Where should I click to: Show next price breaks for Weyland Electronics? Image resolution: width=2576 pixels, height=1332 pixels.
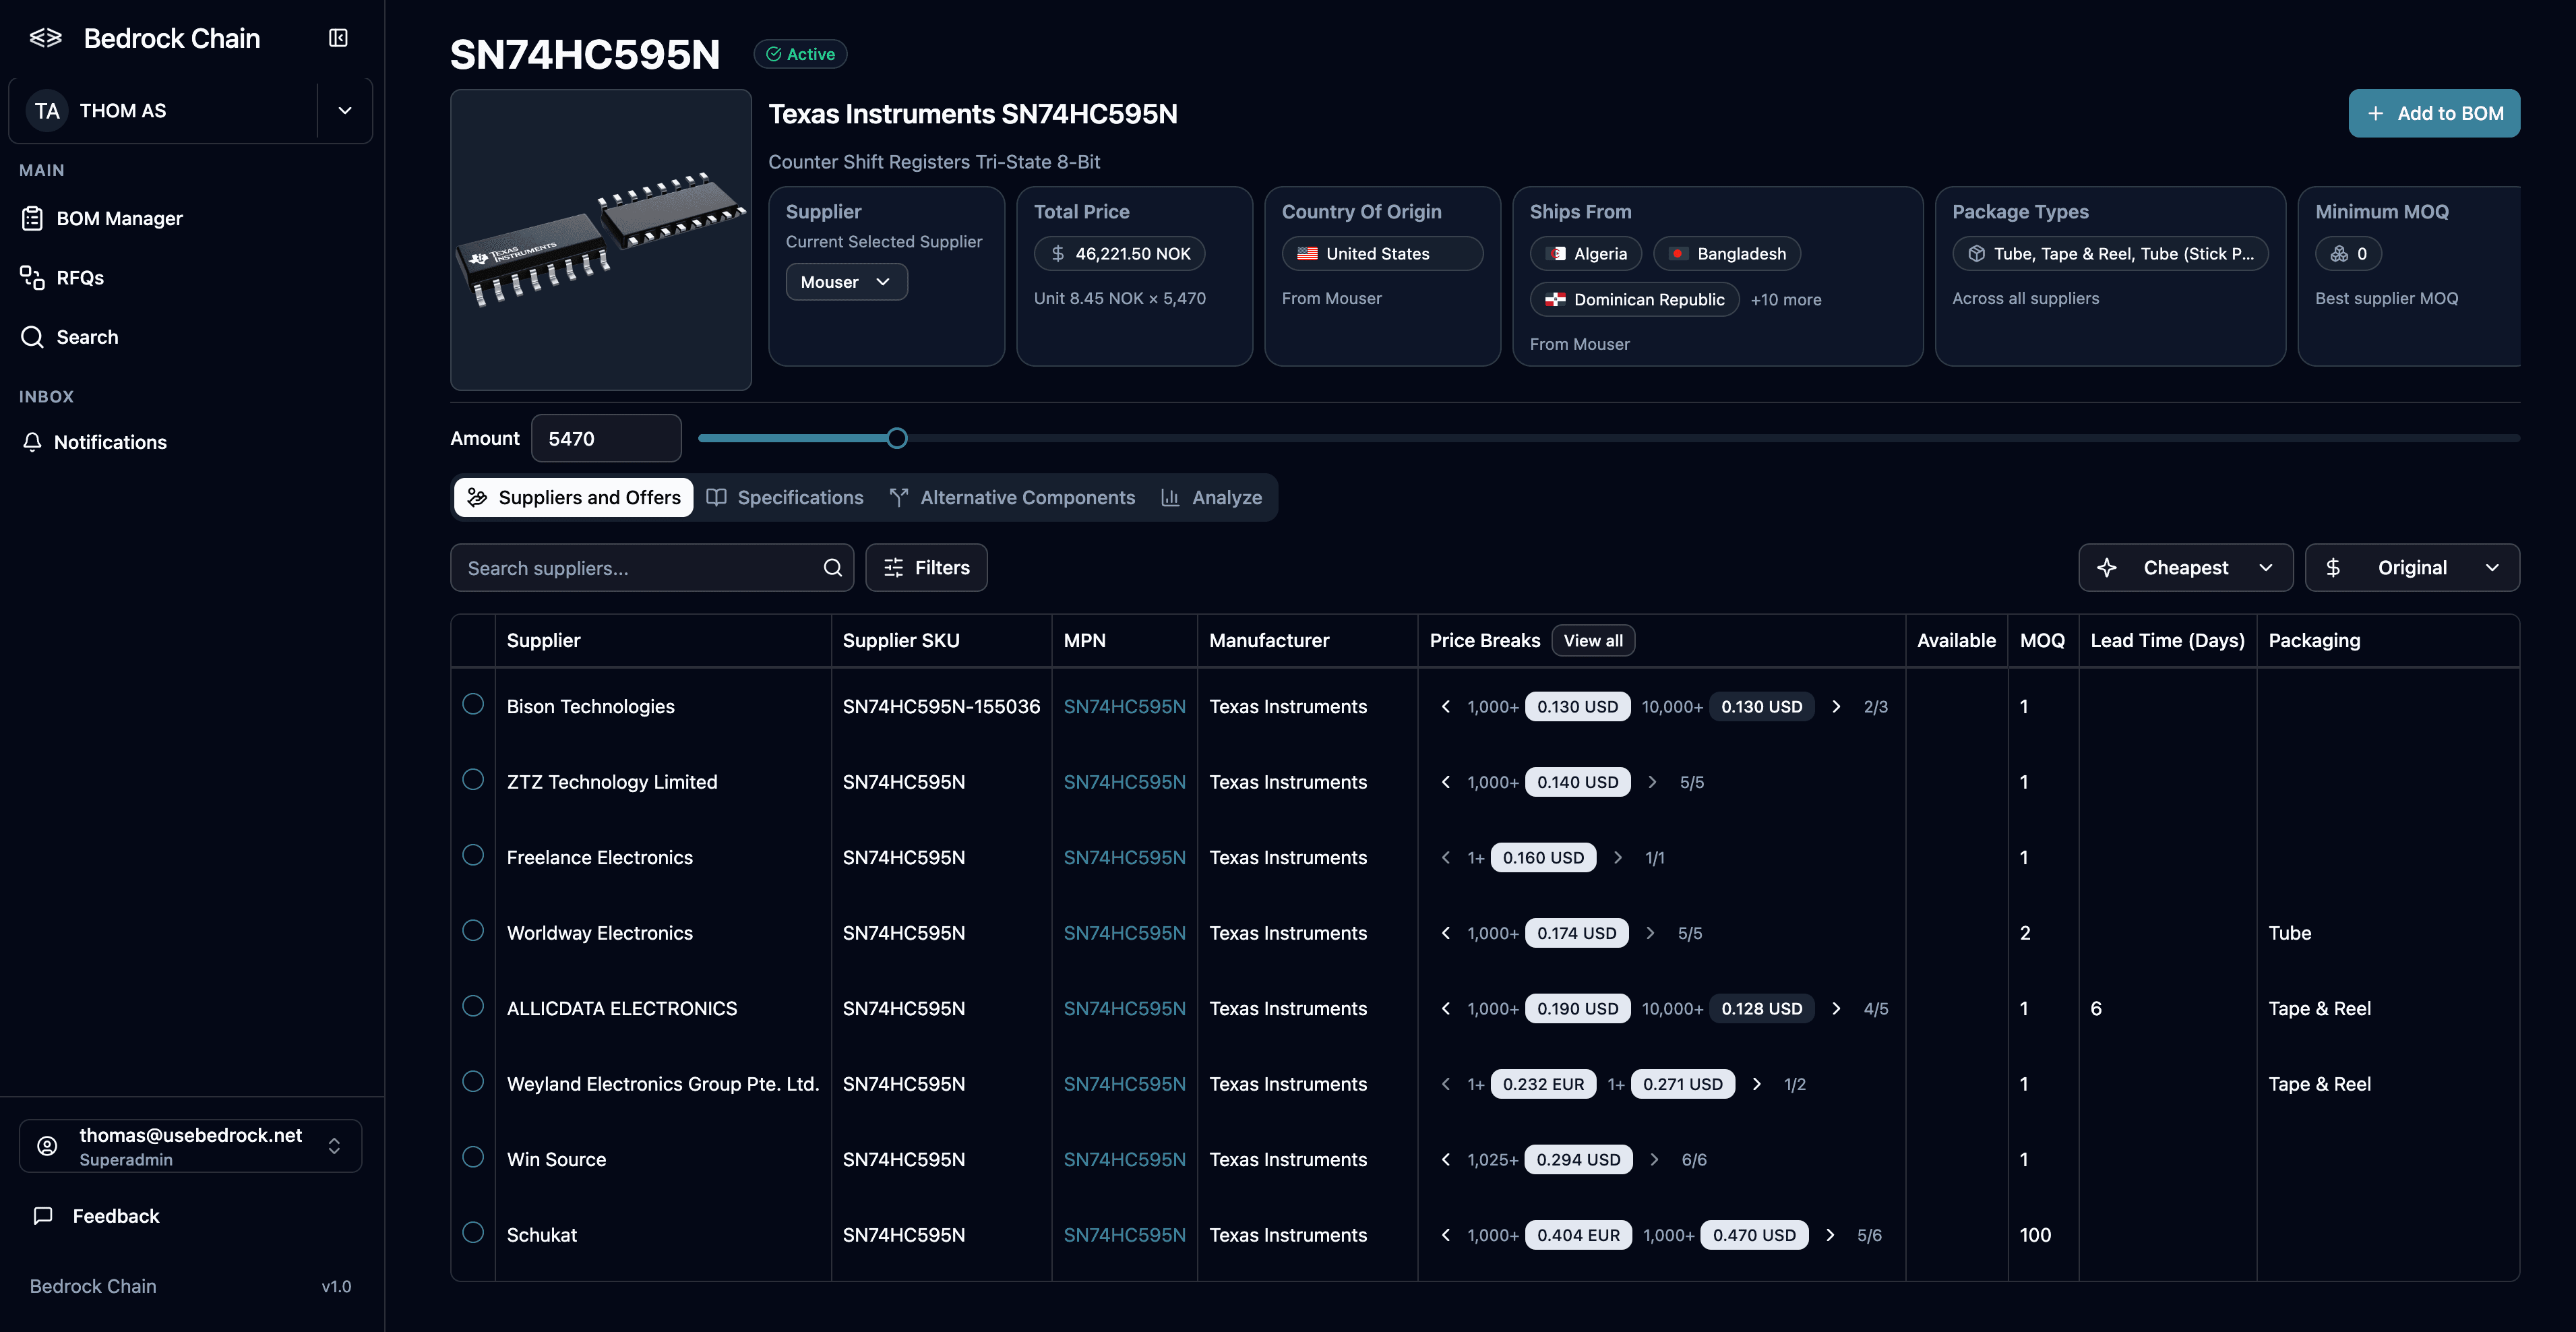point(1757,1084)
